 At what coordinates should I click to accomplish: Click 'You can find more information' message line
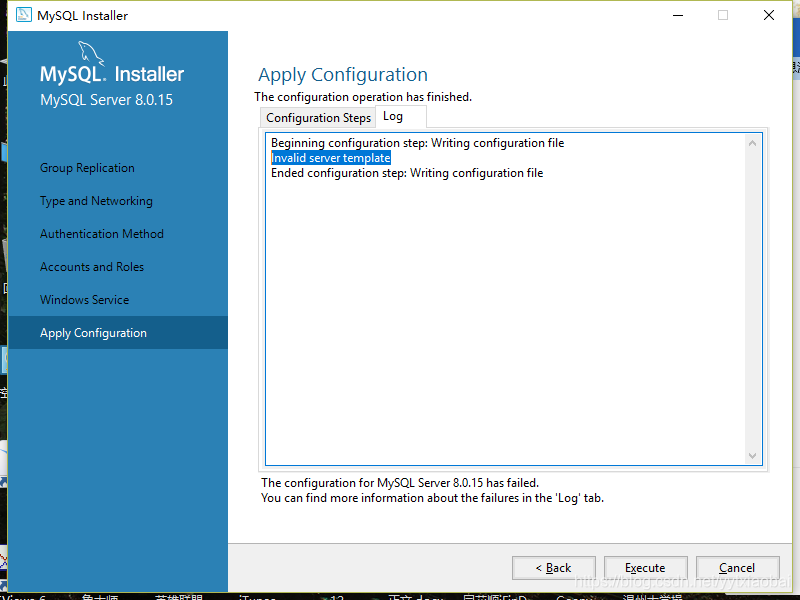pos(432,498)
